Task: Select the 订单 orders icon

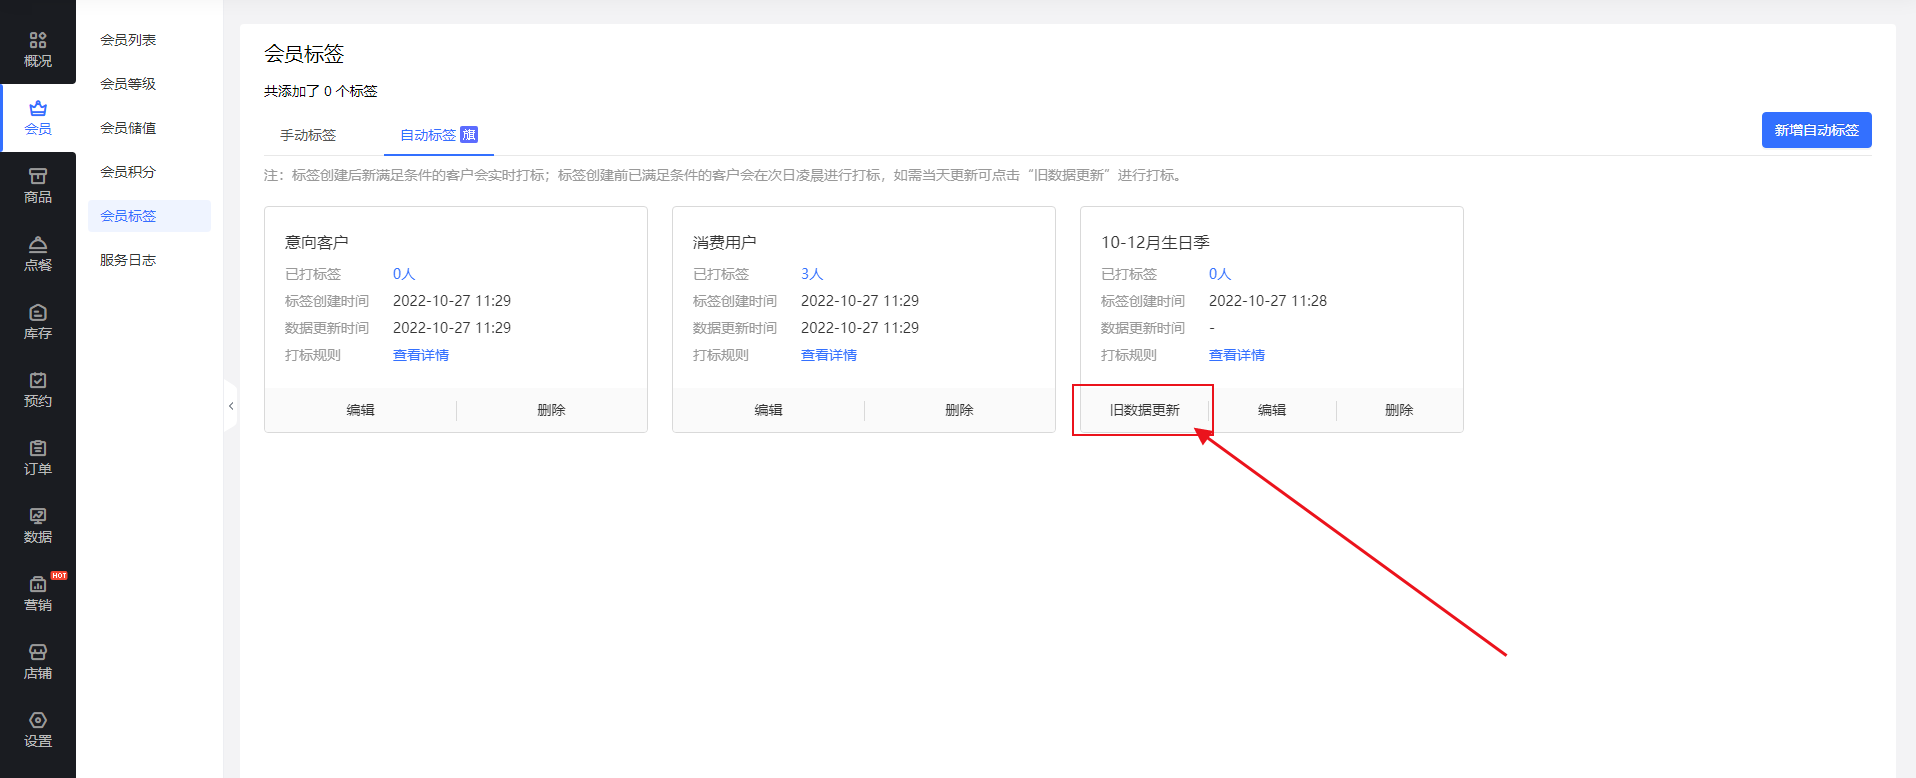Action: [38, 458]
